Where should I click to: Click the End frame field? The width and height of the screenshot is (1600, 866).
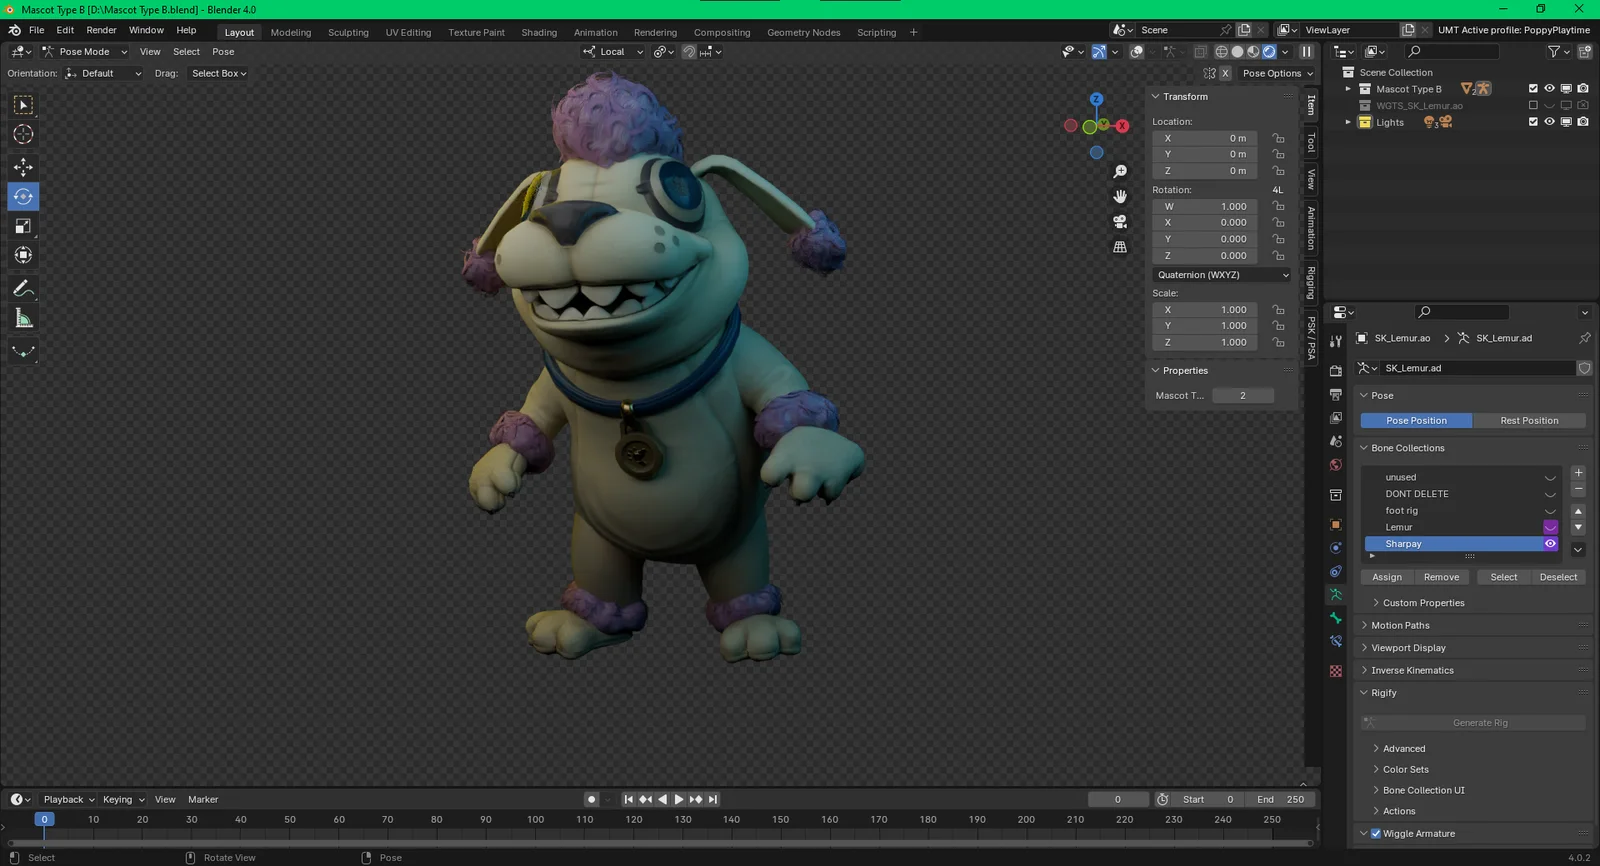click(1281, 800)
